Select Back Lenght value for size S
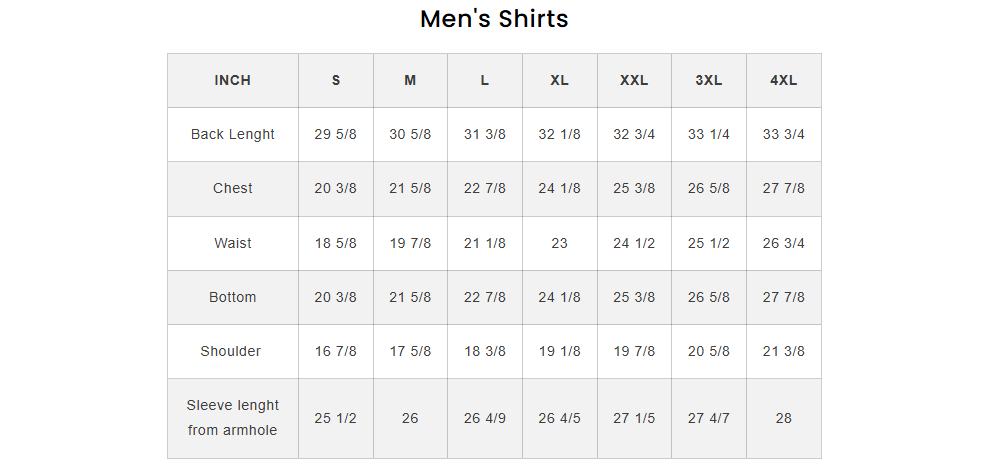 point(336,135)
